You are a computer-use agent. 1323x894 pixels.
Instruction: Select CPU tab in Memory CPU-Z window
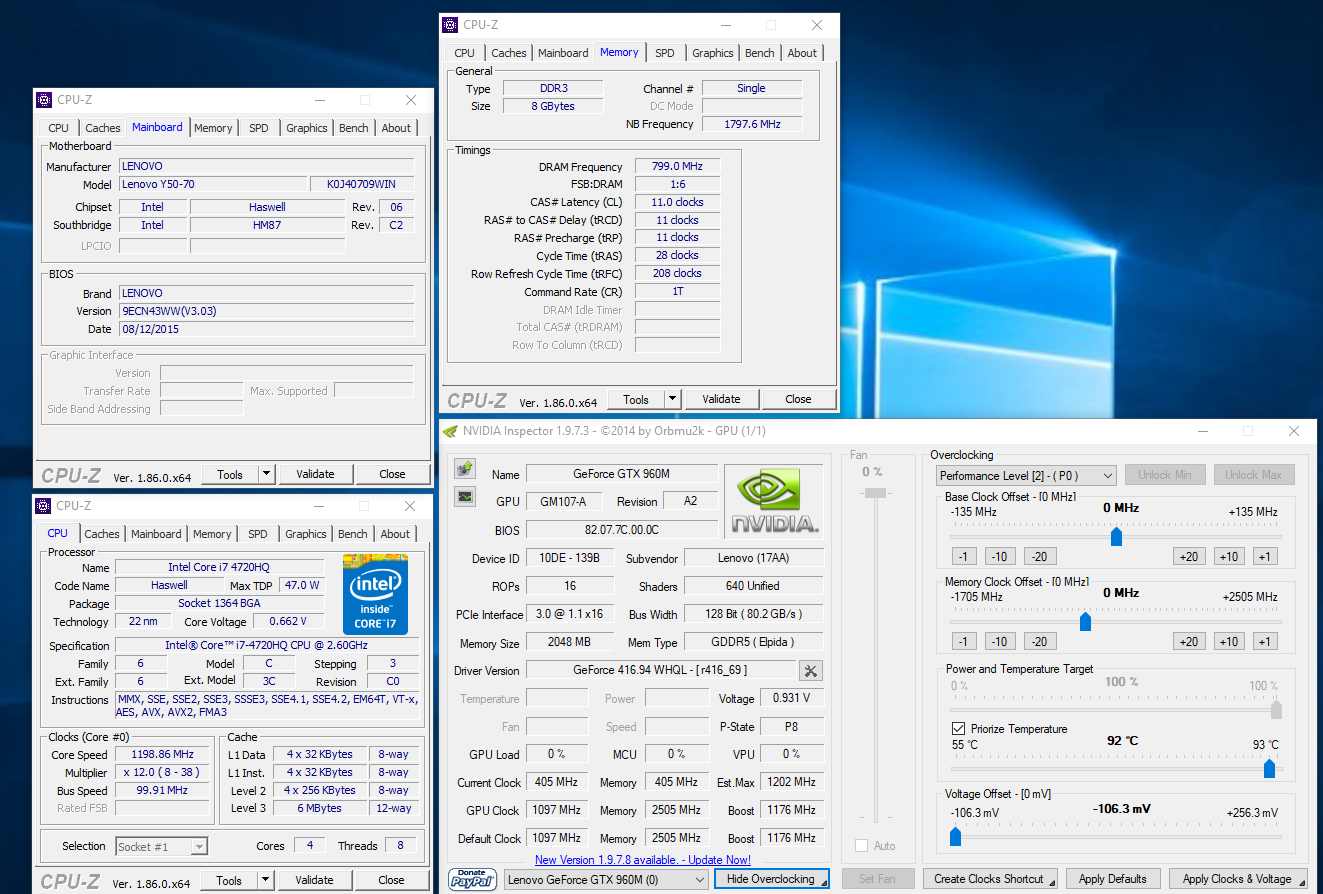pos(465,53)
